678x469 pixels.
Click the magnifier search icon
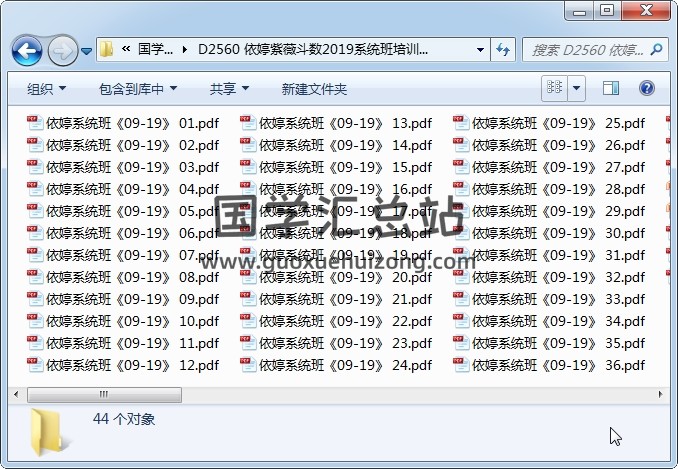click(x=656, y=50)
